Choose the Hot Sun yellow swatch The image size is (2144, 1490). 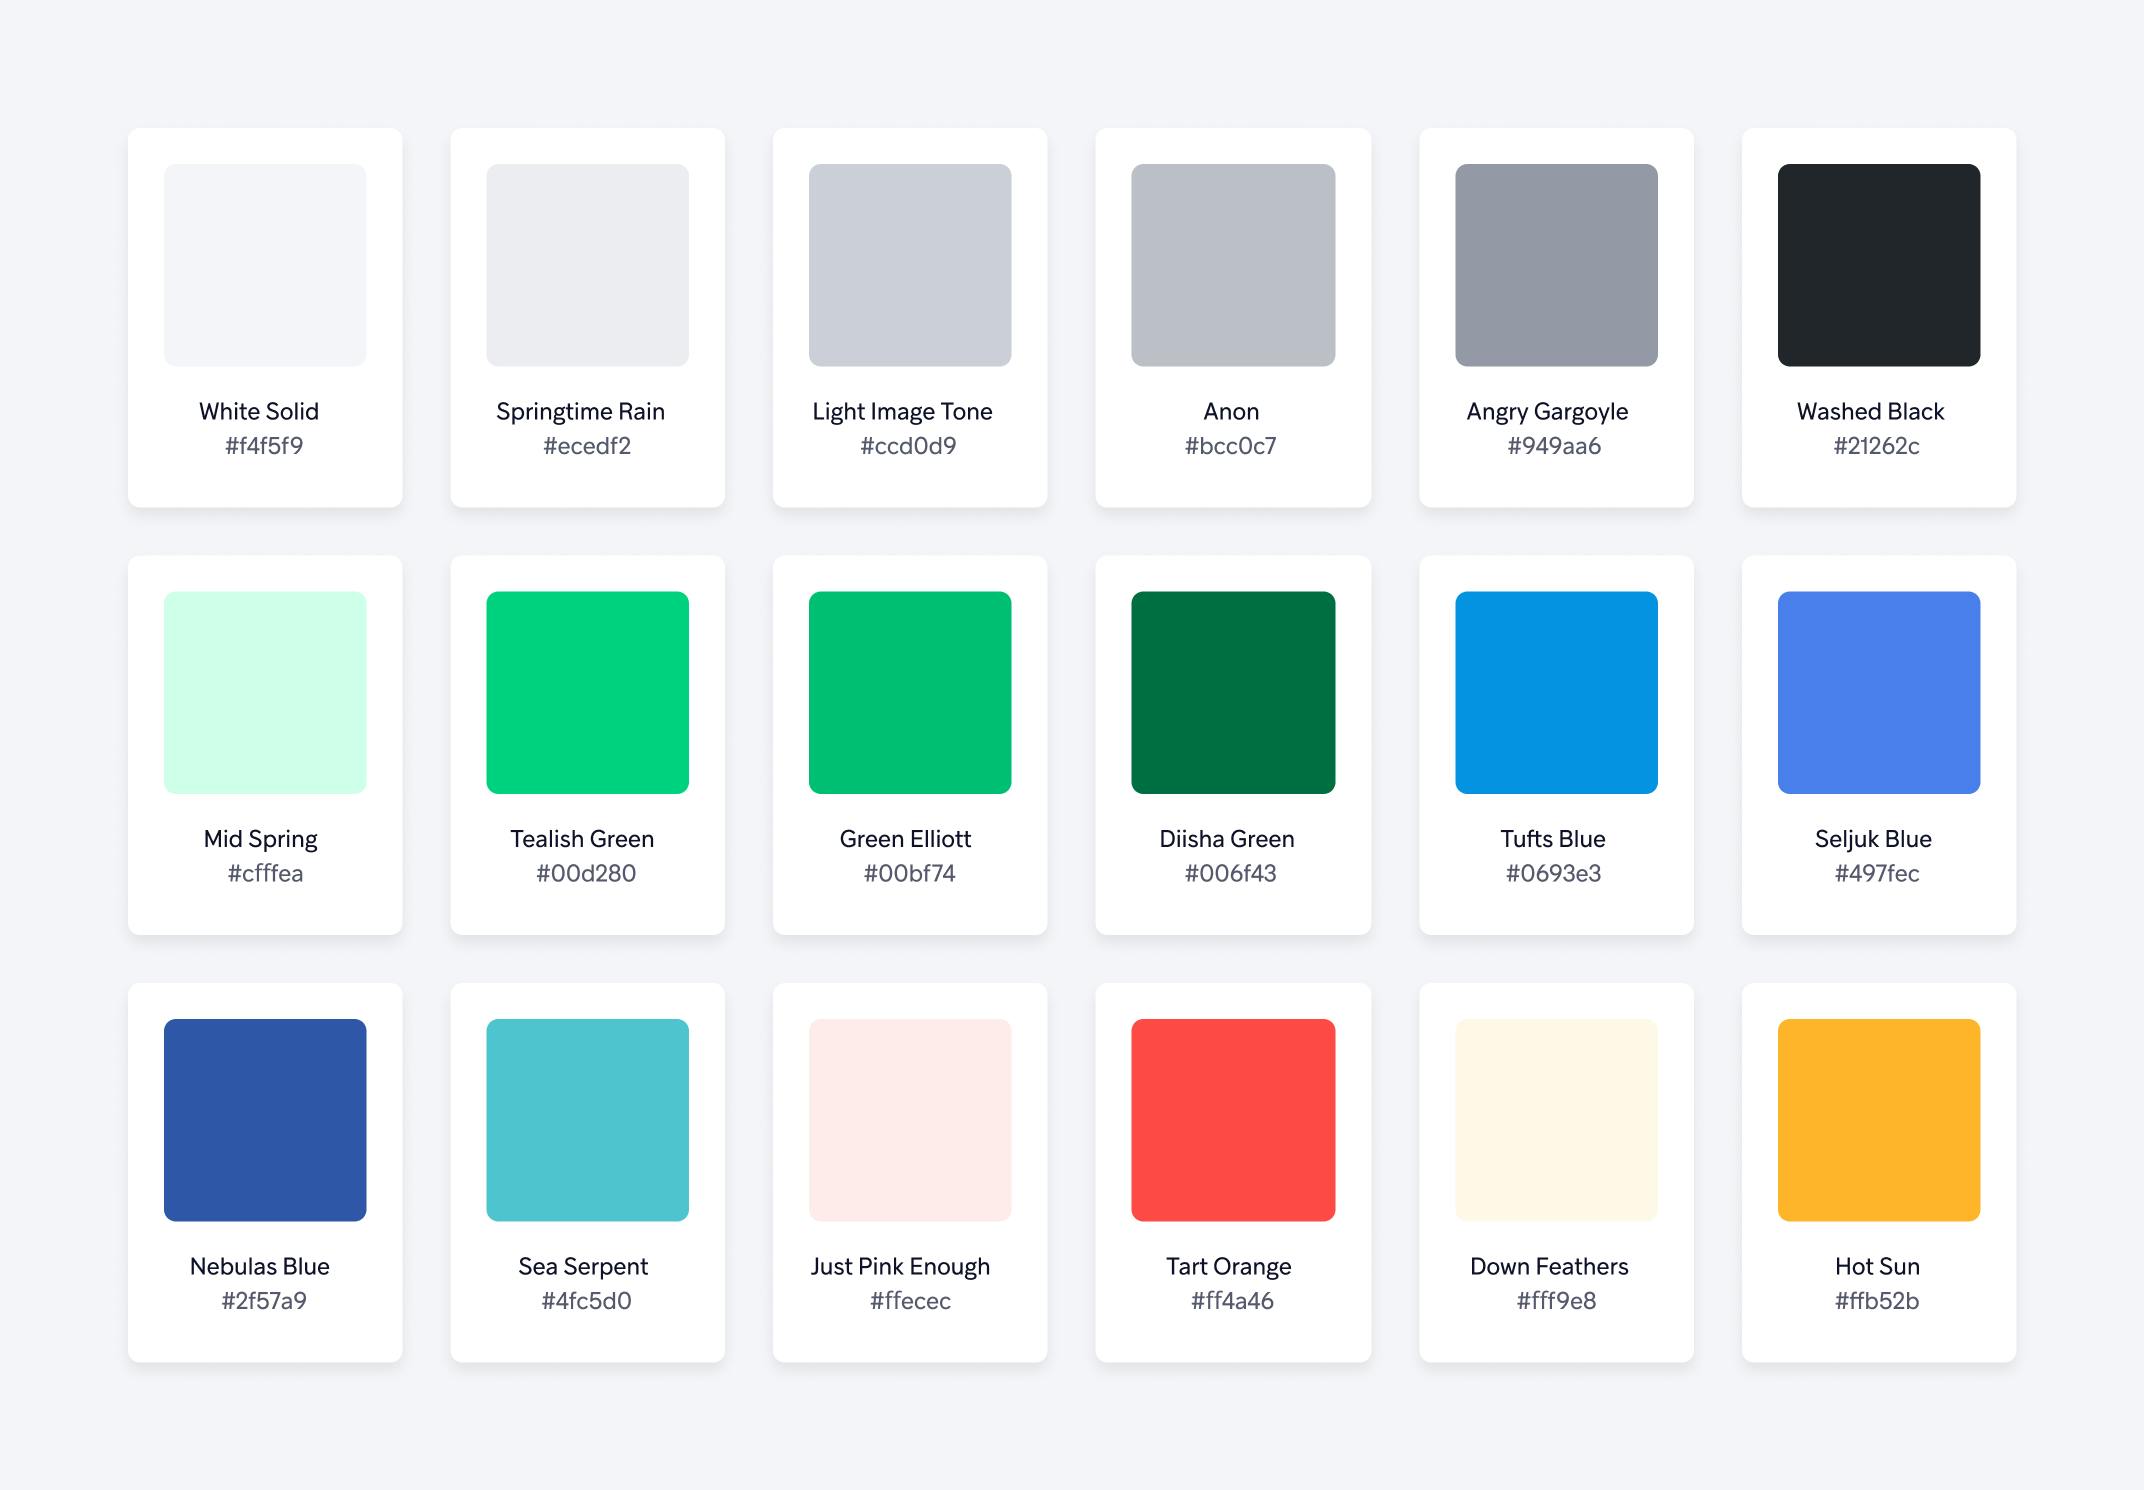[1878, 1120]
